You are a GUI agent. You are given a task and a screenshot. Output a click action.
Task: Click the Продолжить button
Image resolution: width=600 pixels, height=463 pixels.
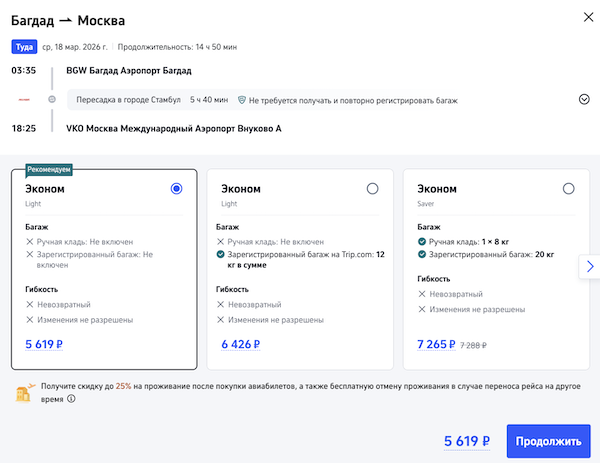pyautogui.click(x=549, y=441)
